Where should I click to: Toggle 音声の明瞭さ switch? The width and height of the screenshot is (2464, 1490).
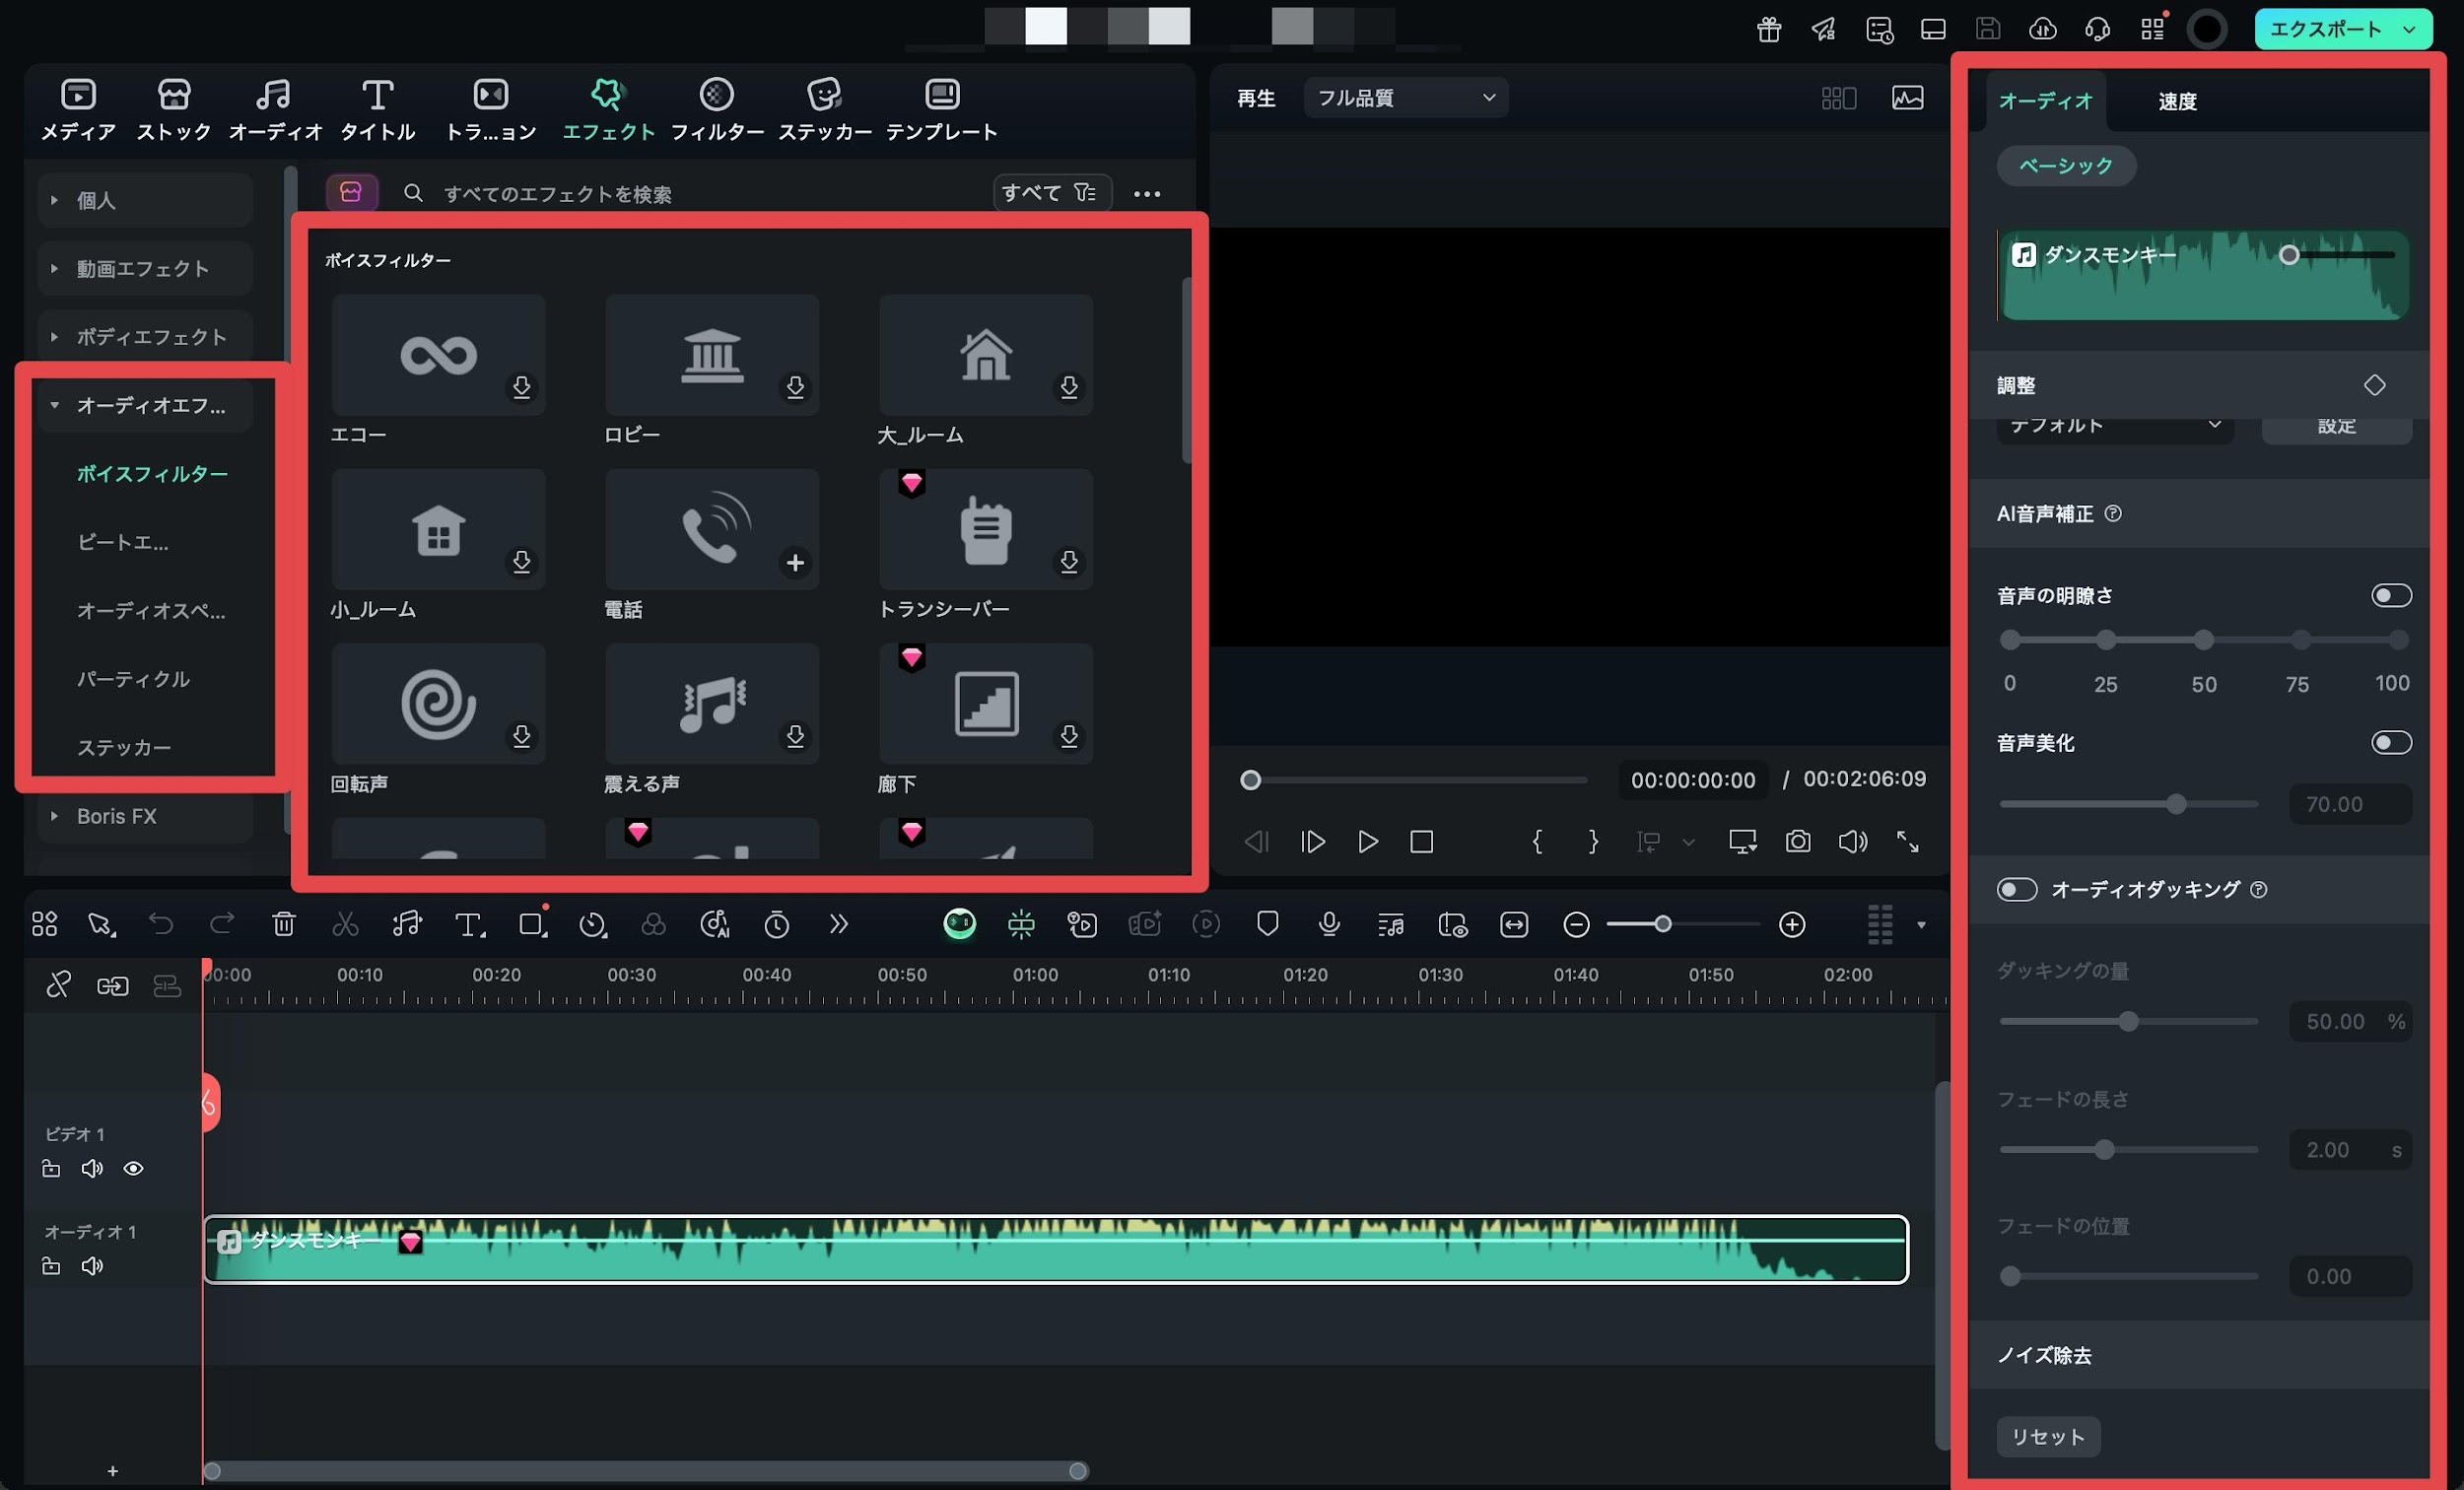pyautogui.click(x=2391, y=596)
